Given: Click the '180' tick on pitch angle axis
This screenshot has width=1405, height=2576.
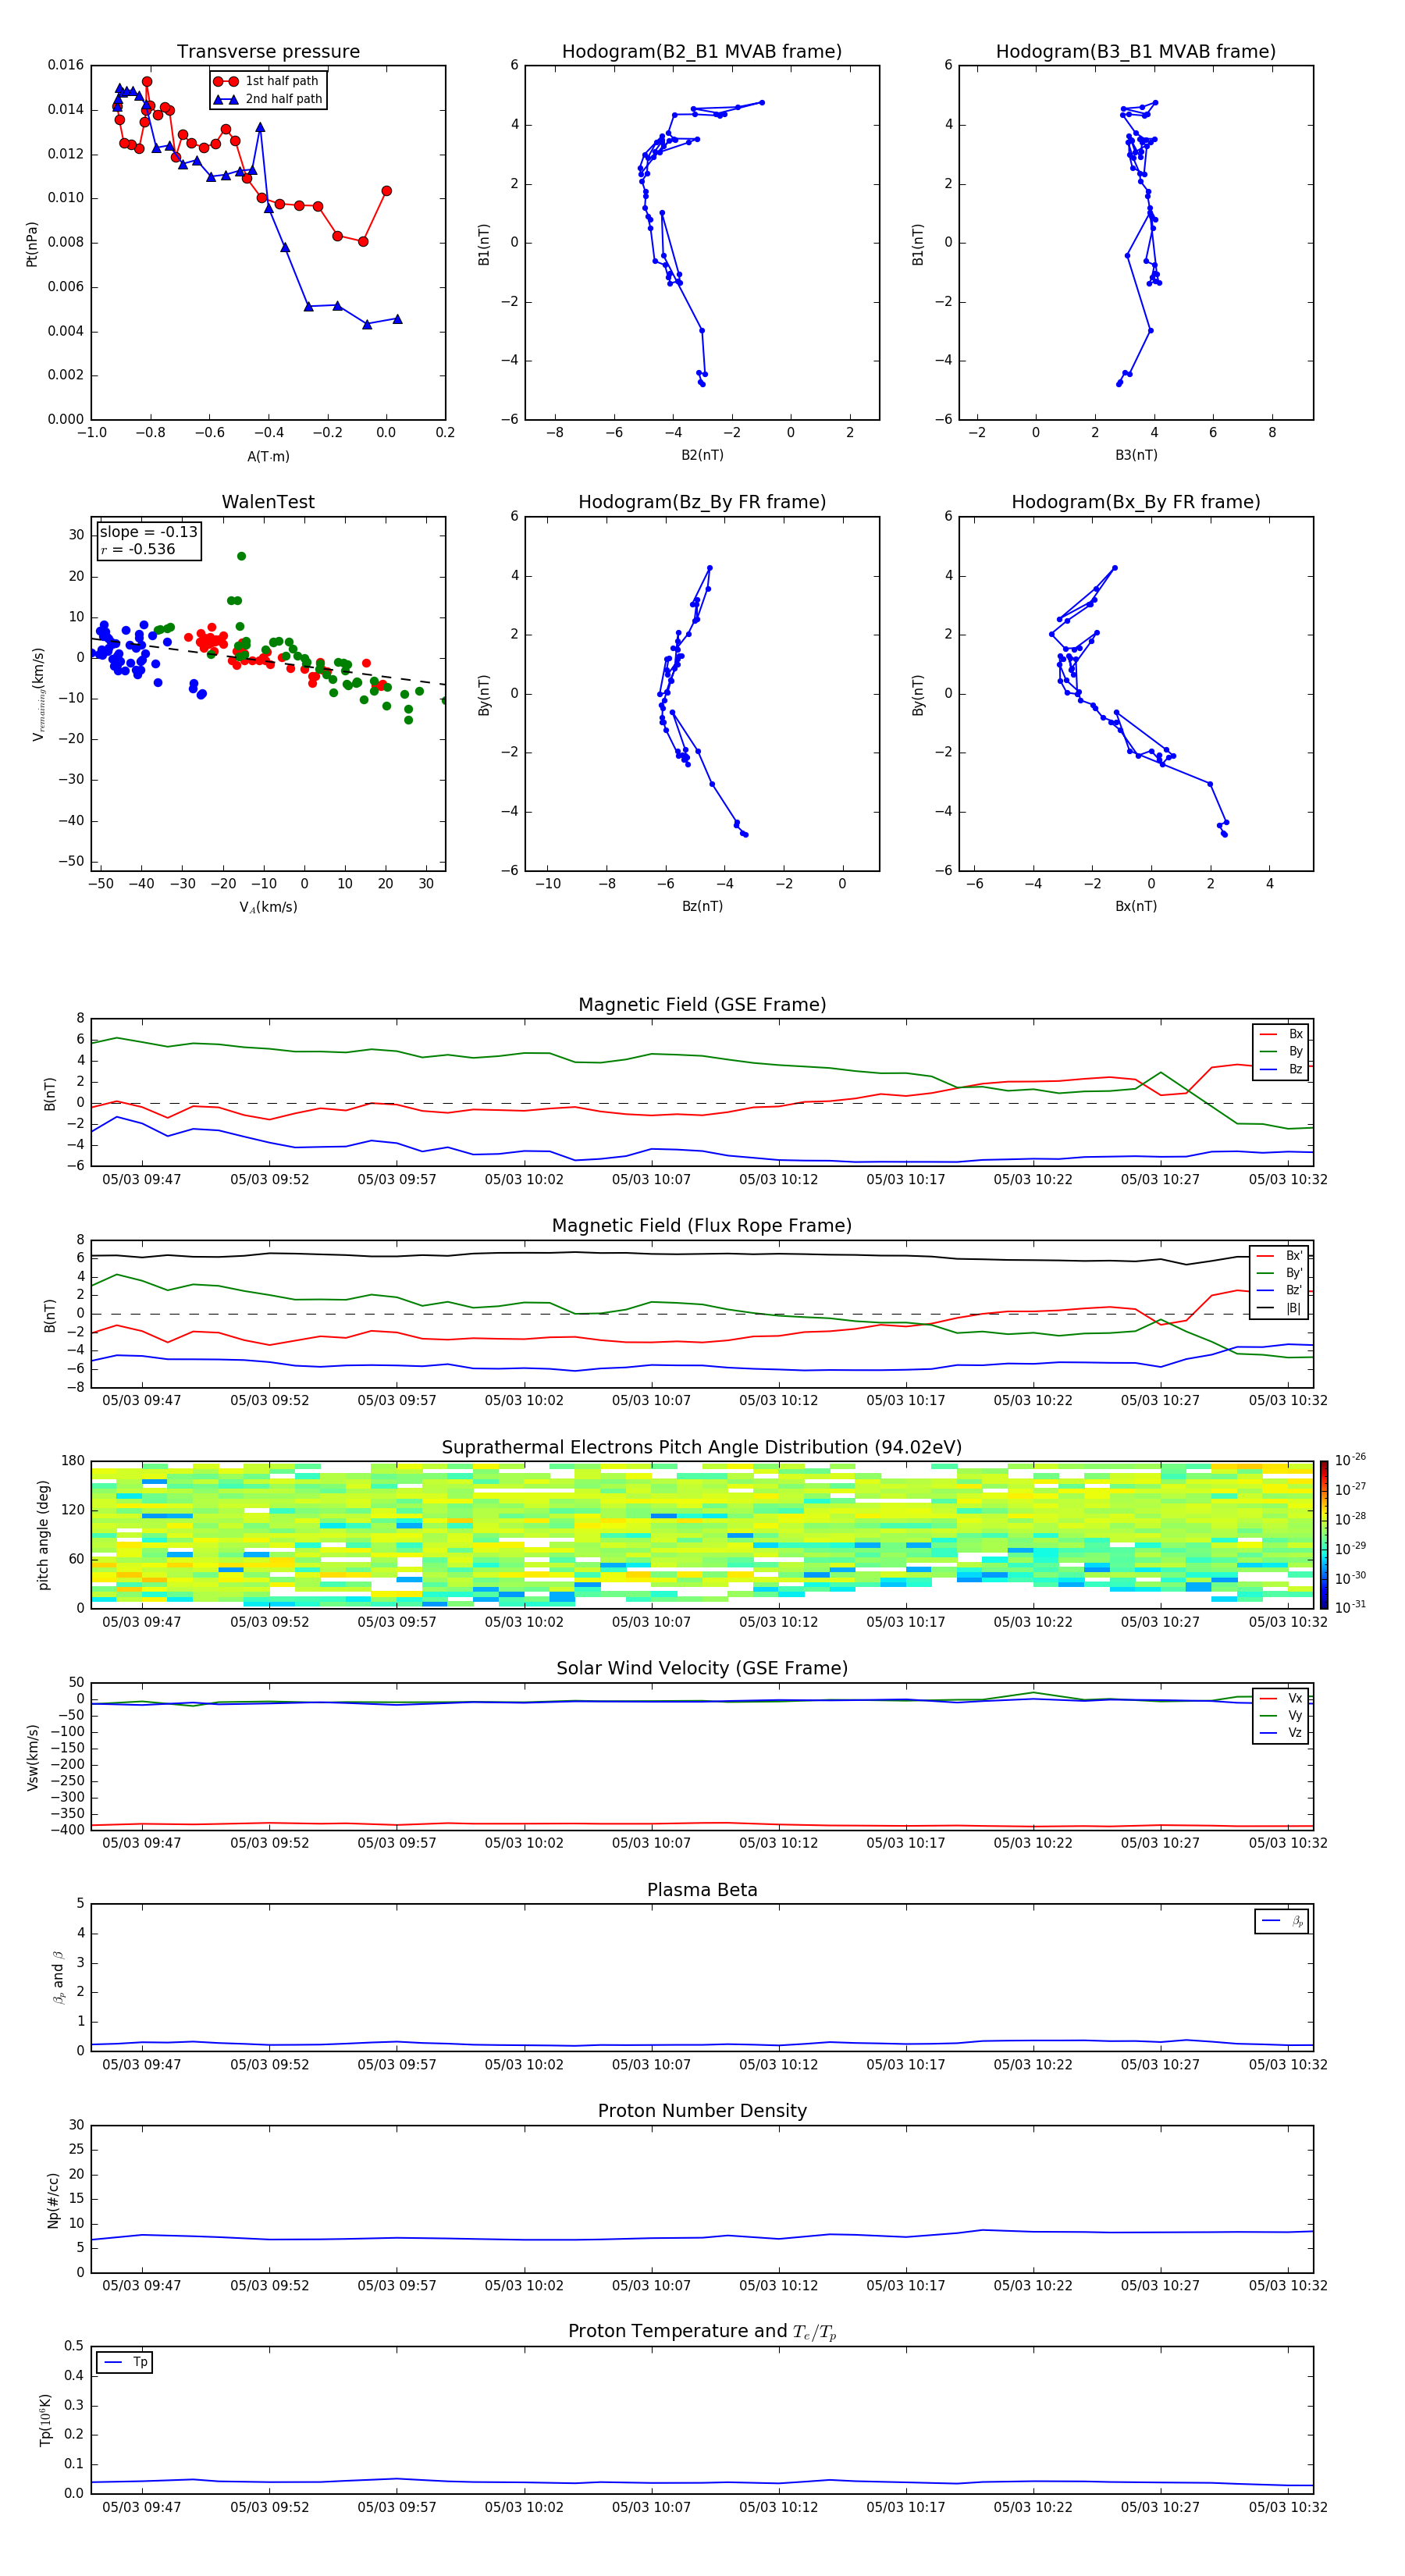Looking at the screenshot, I should click(x=73, y=1461).
